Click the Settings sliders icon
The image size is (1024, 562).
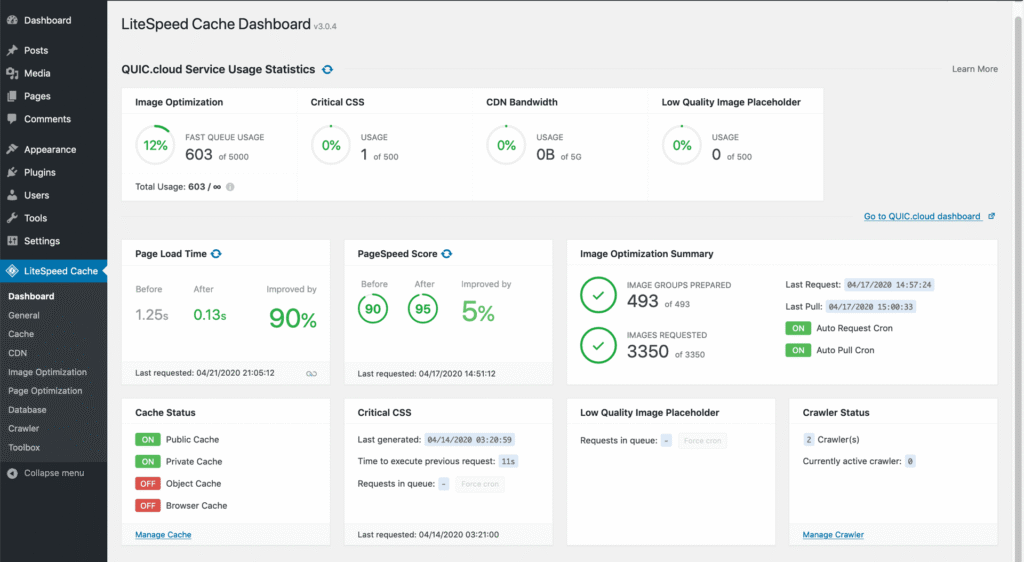(x=12, y=241)
